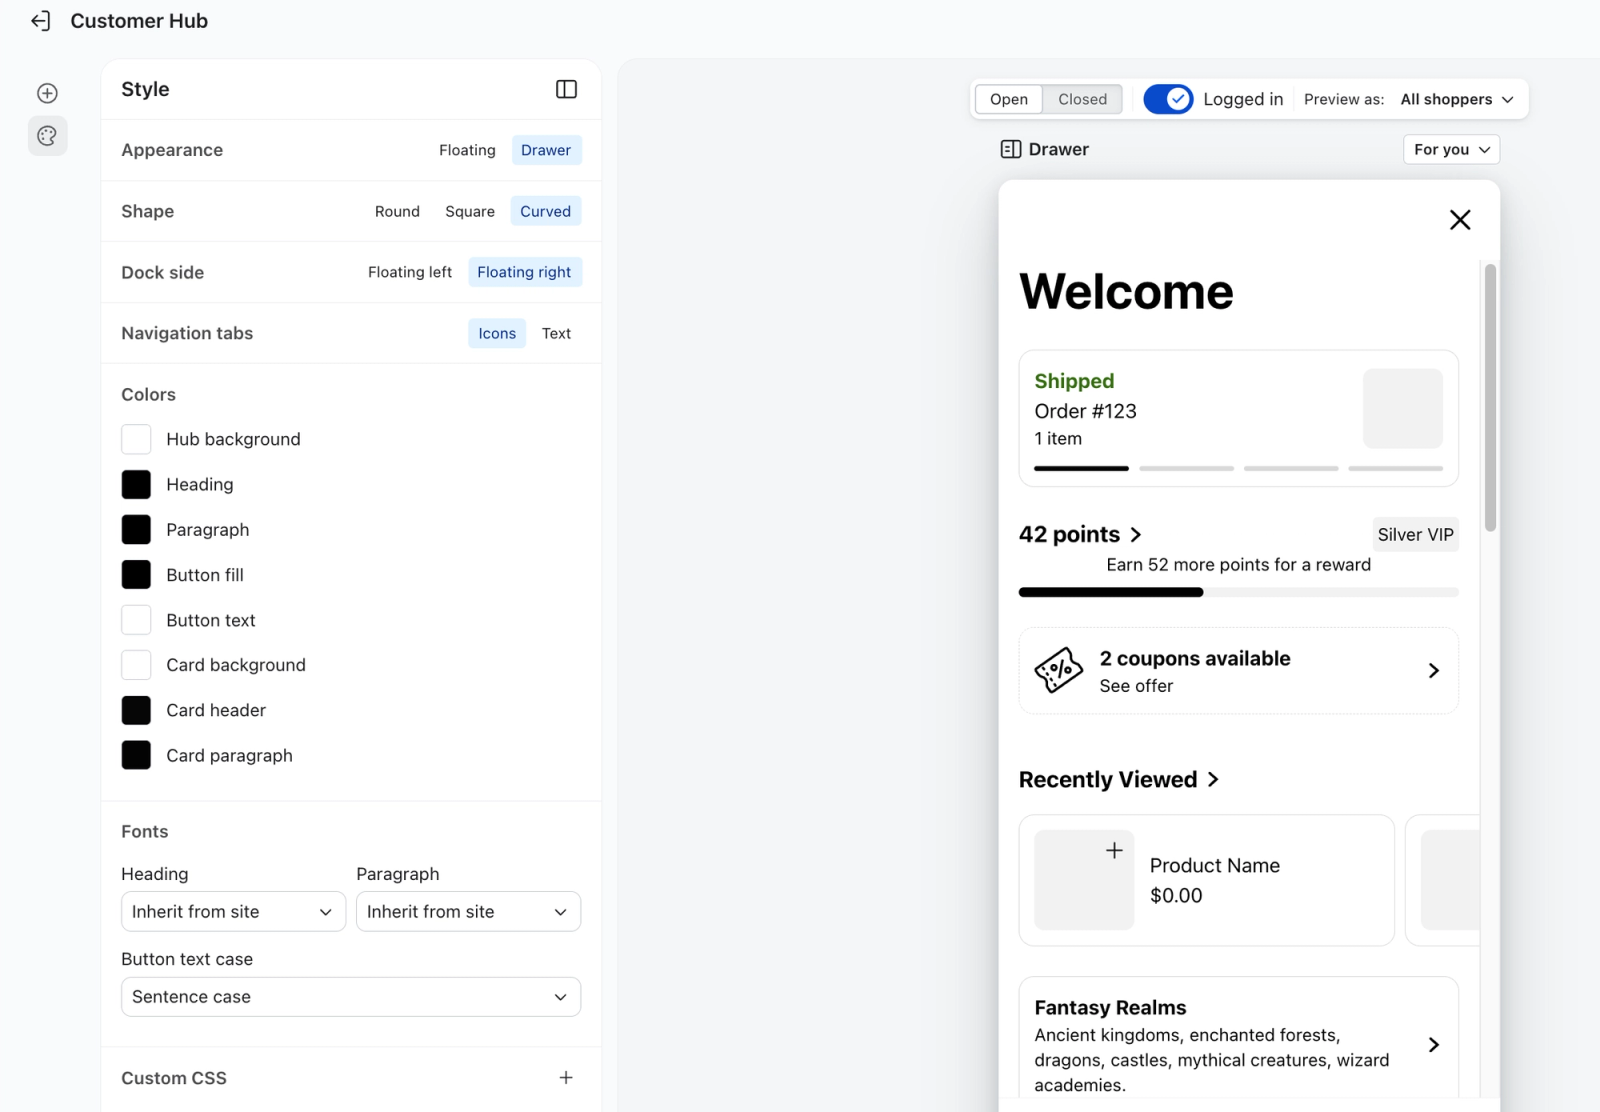This screenshot has width=1600, height=1112.
Task: Open the Card background color swatch
Action: click(x=136, y=665)
